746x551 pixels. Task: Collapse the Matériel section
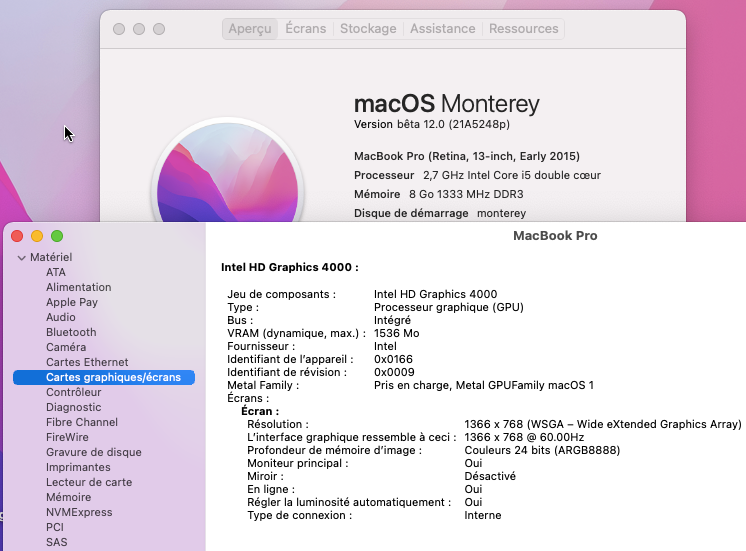(21, 257)
